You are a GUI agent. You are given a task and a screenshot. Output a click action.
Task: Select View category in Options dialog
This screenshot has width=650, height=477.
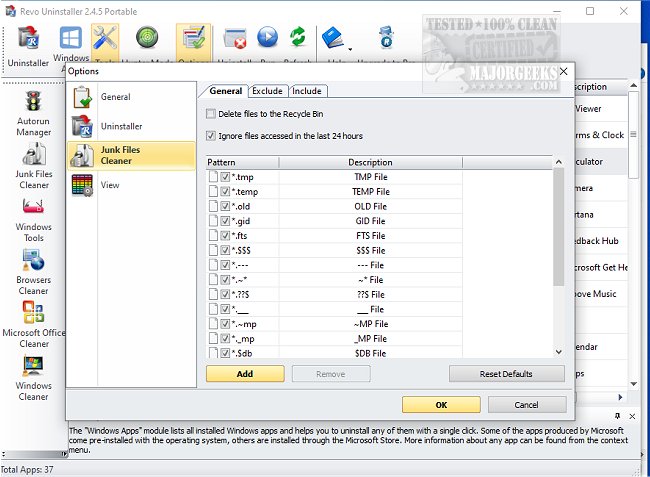click(x=131, y=185)
